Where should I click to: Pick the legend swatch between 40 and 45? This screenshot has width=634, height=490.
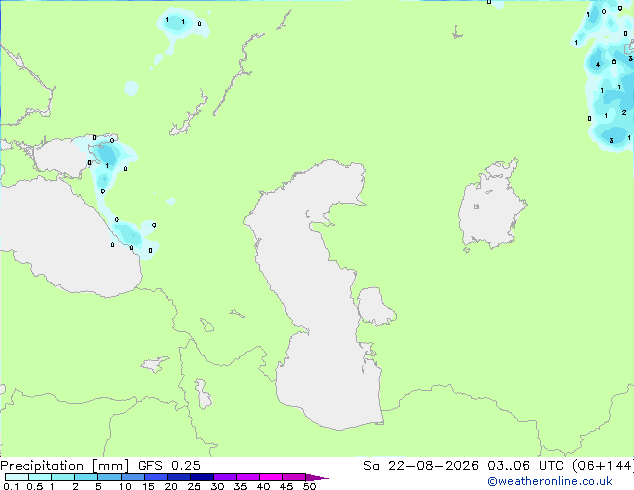click(271, 477)
